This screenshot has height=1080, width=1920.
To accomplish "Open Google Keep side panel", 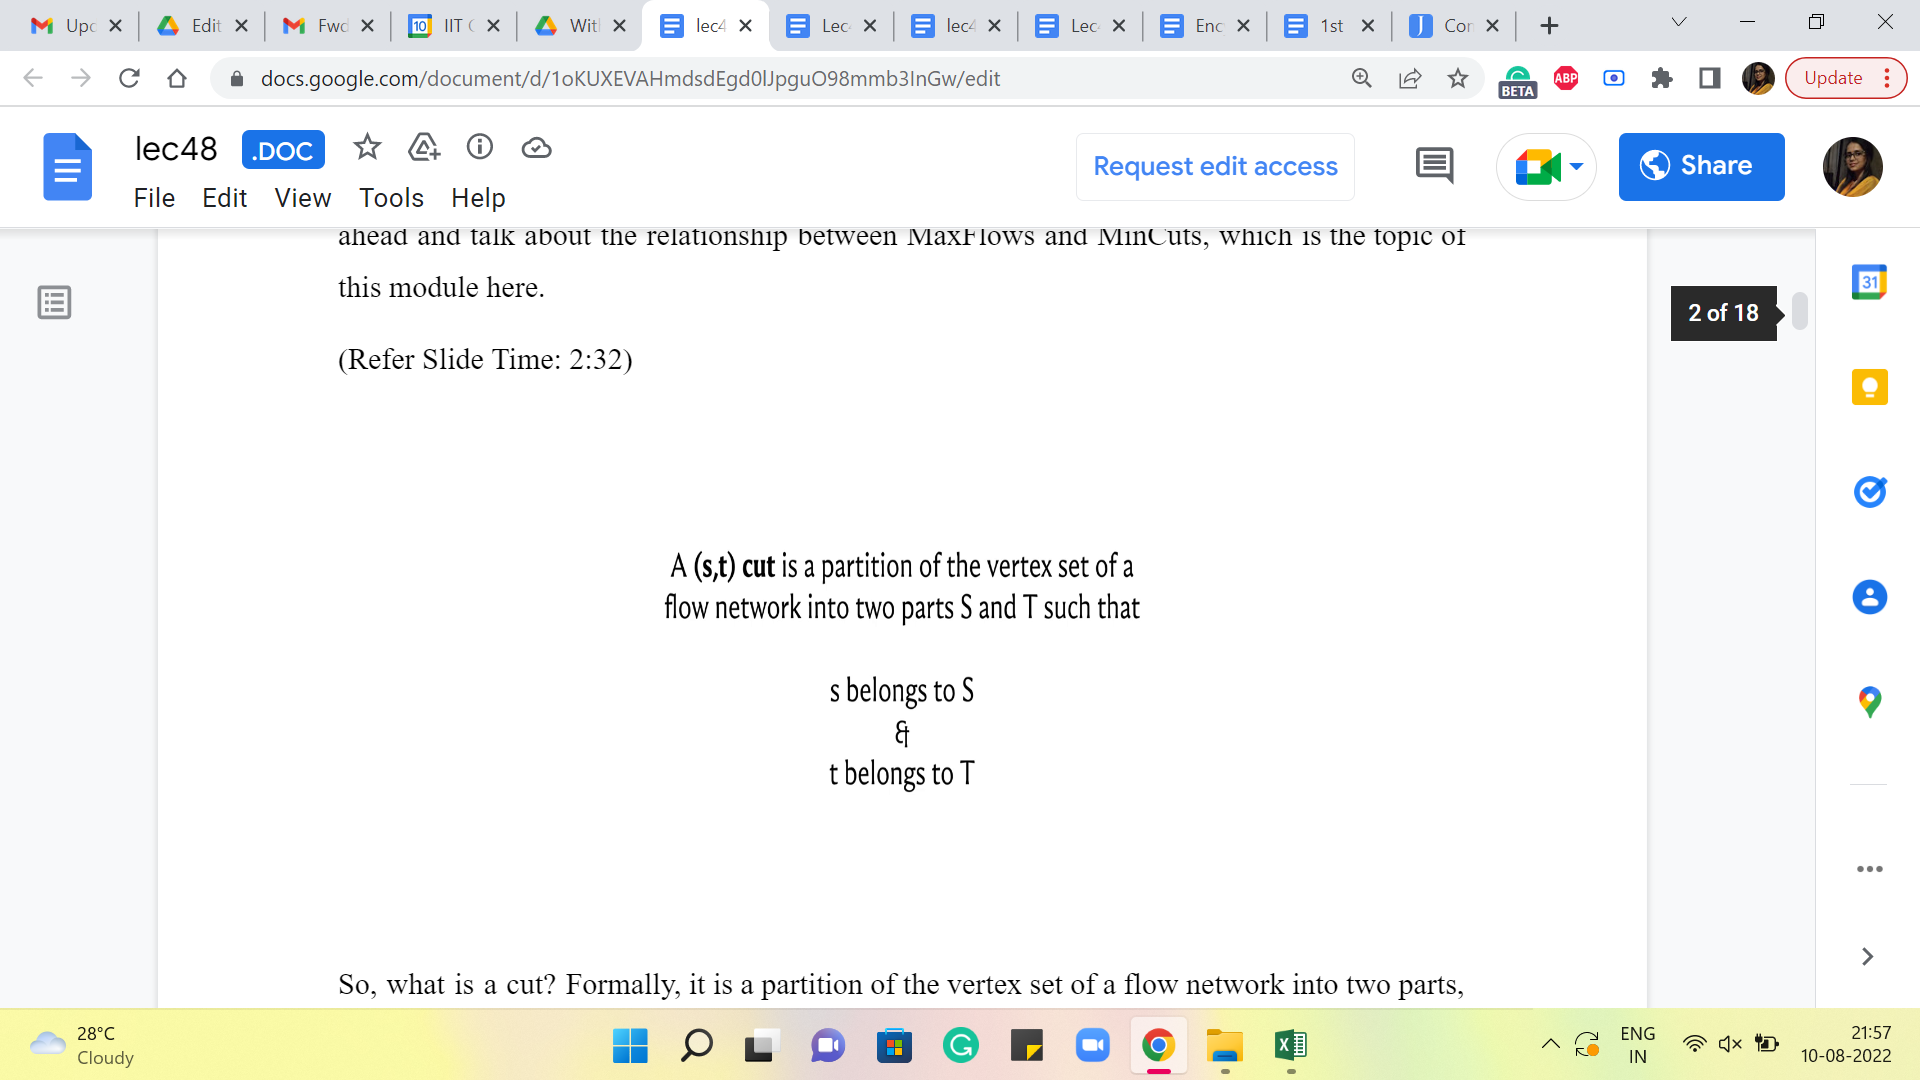I will [x=1869, y=387].
